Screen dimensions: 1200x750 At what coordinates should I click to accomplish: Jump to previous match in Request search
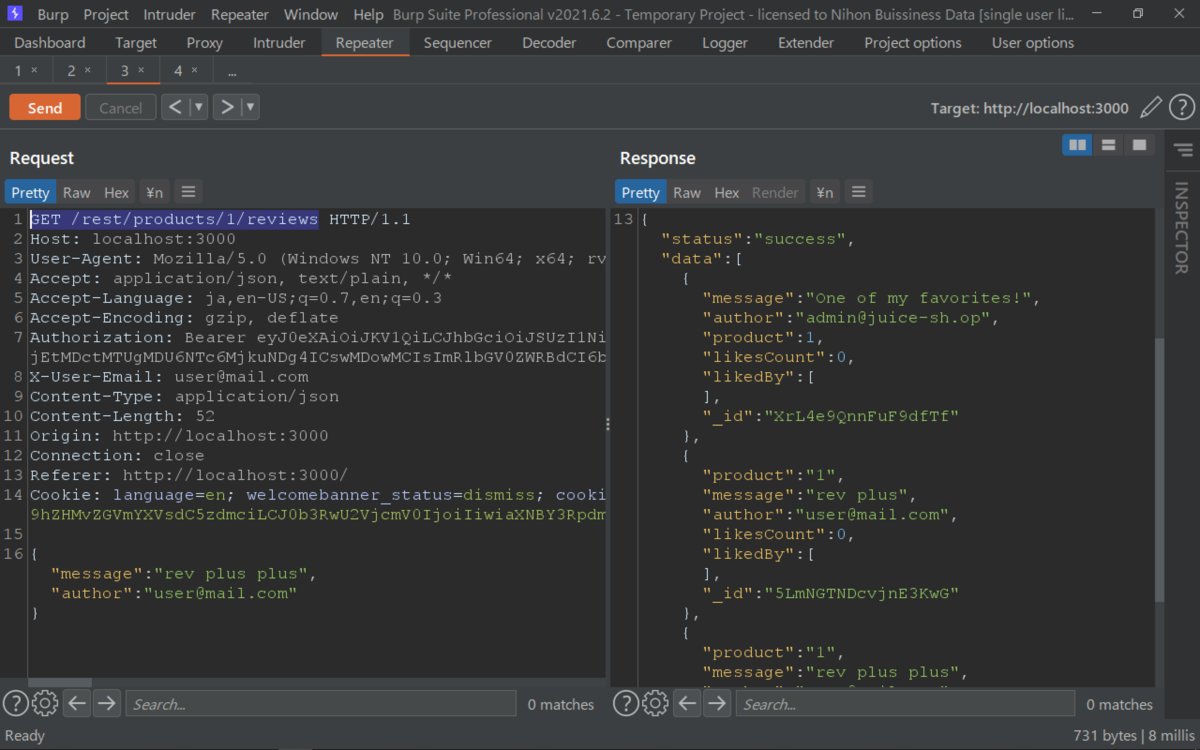pos(77,703)
